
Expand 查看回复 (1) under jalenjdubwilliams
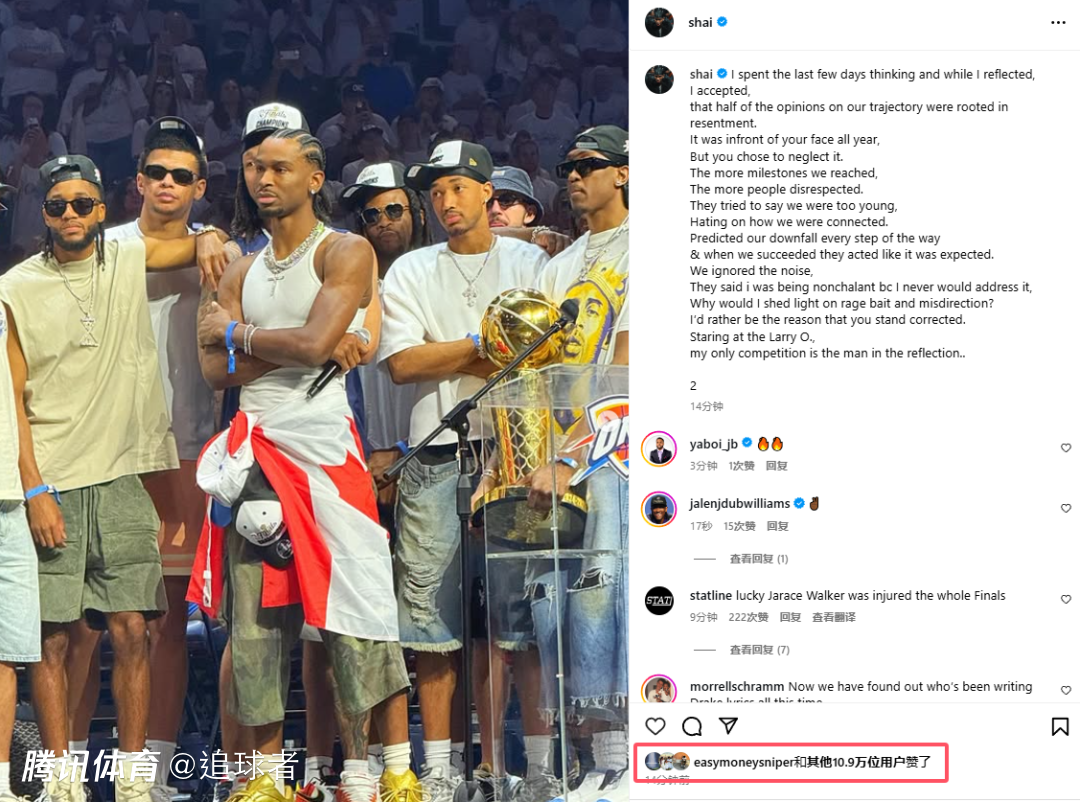tap(758, 559)
